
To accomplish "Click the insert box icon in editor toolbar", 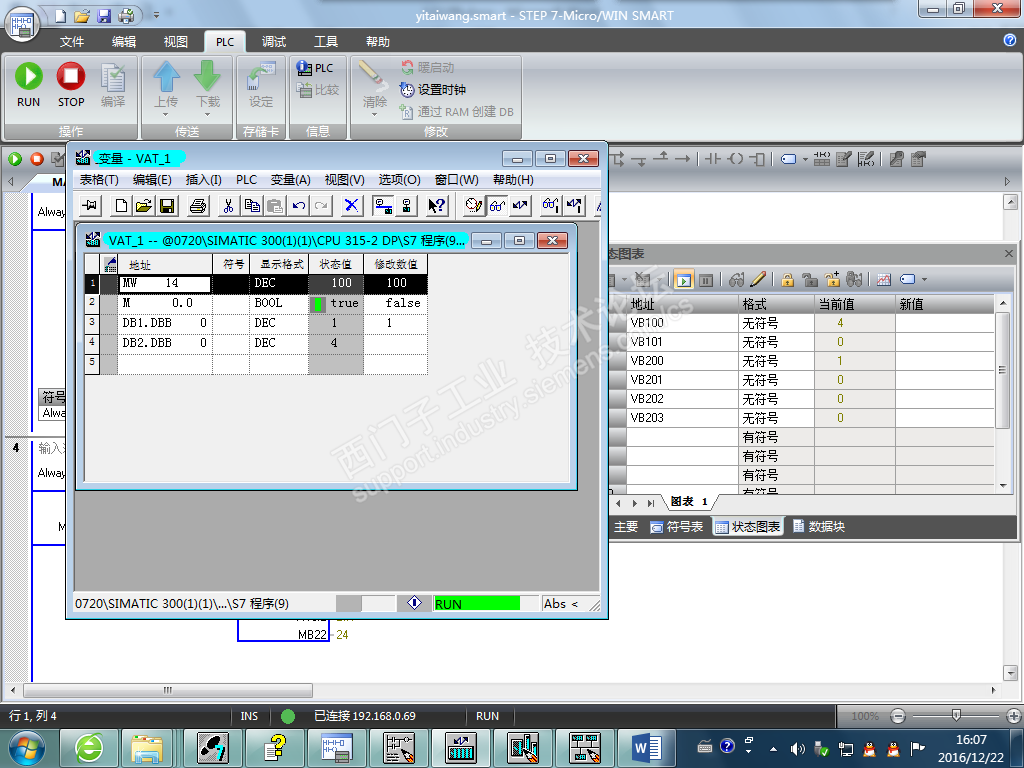I will click(x=758, y=159).
